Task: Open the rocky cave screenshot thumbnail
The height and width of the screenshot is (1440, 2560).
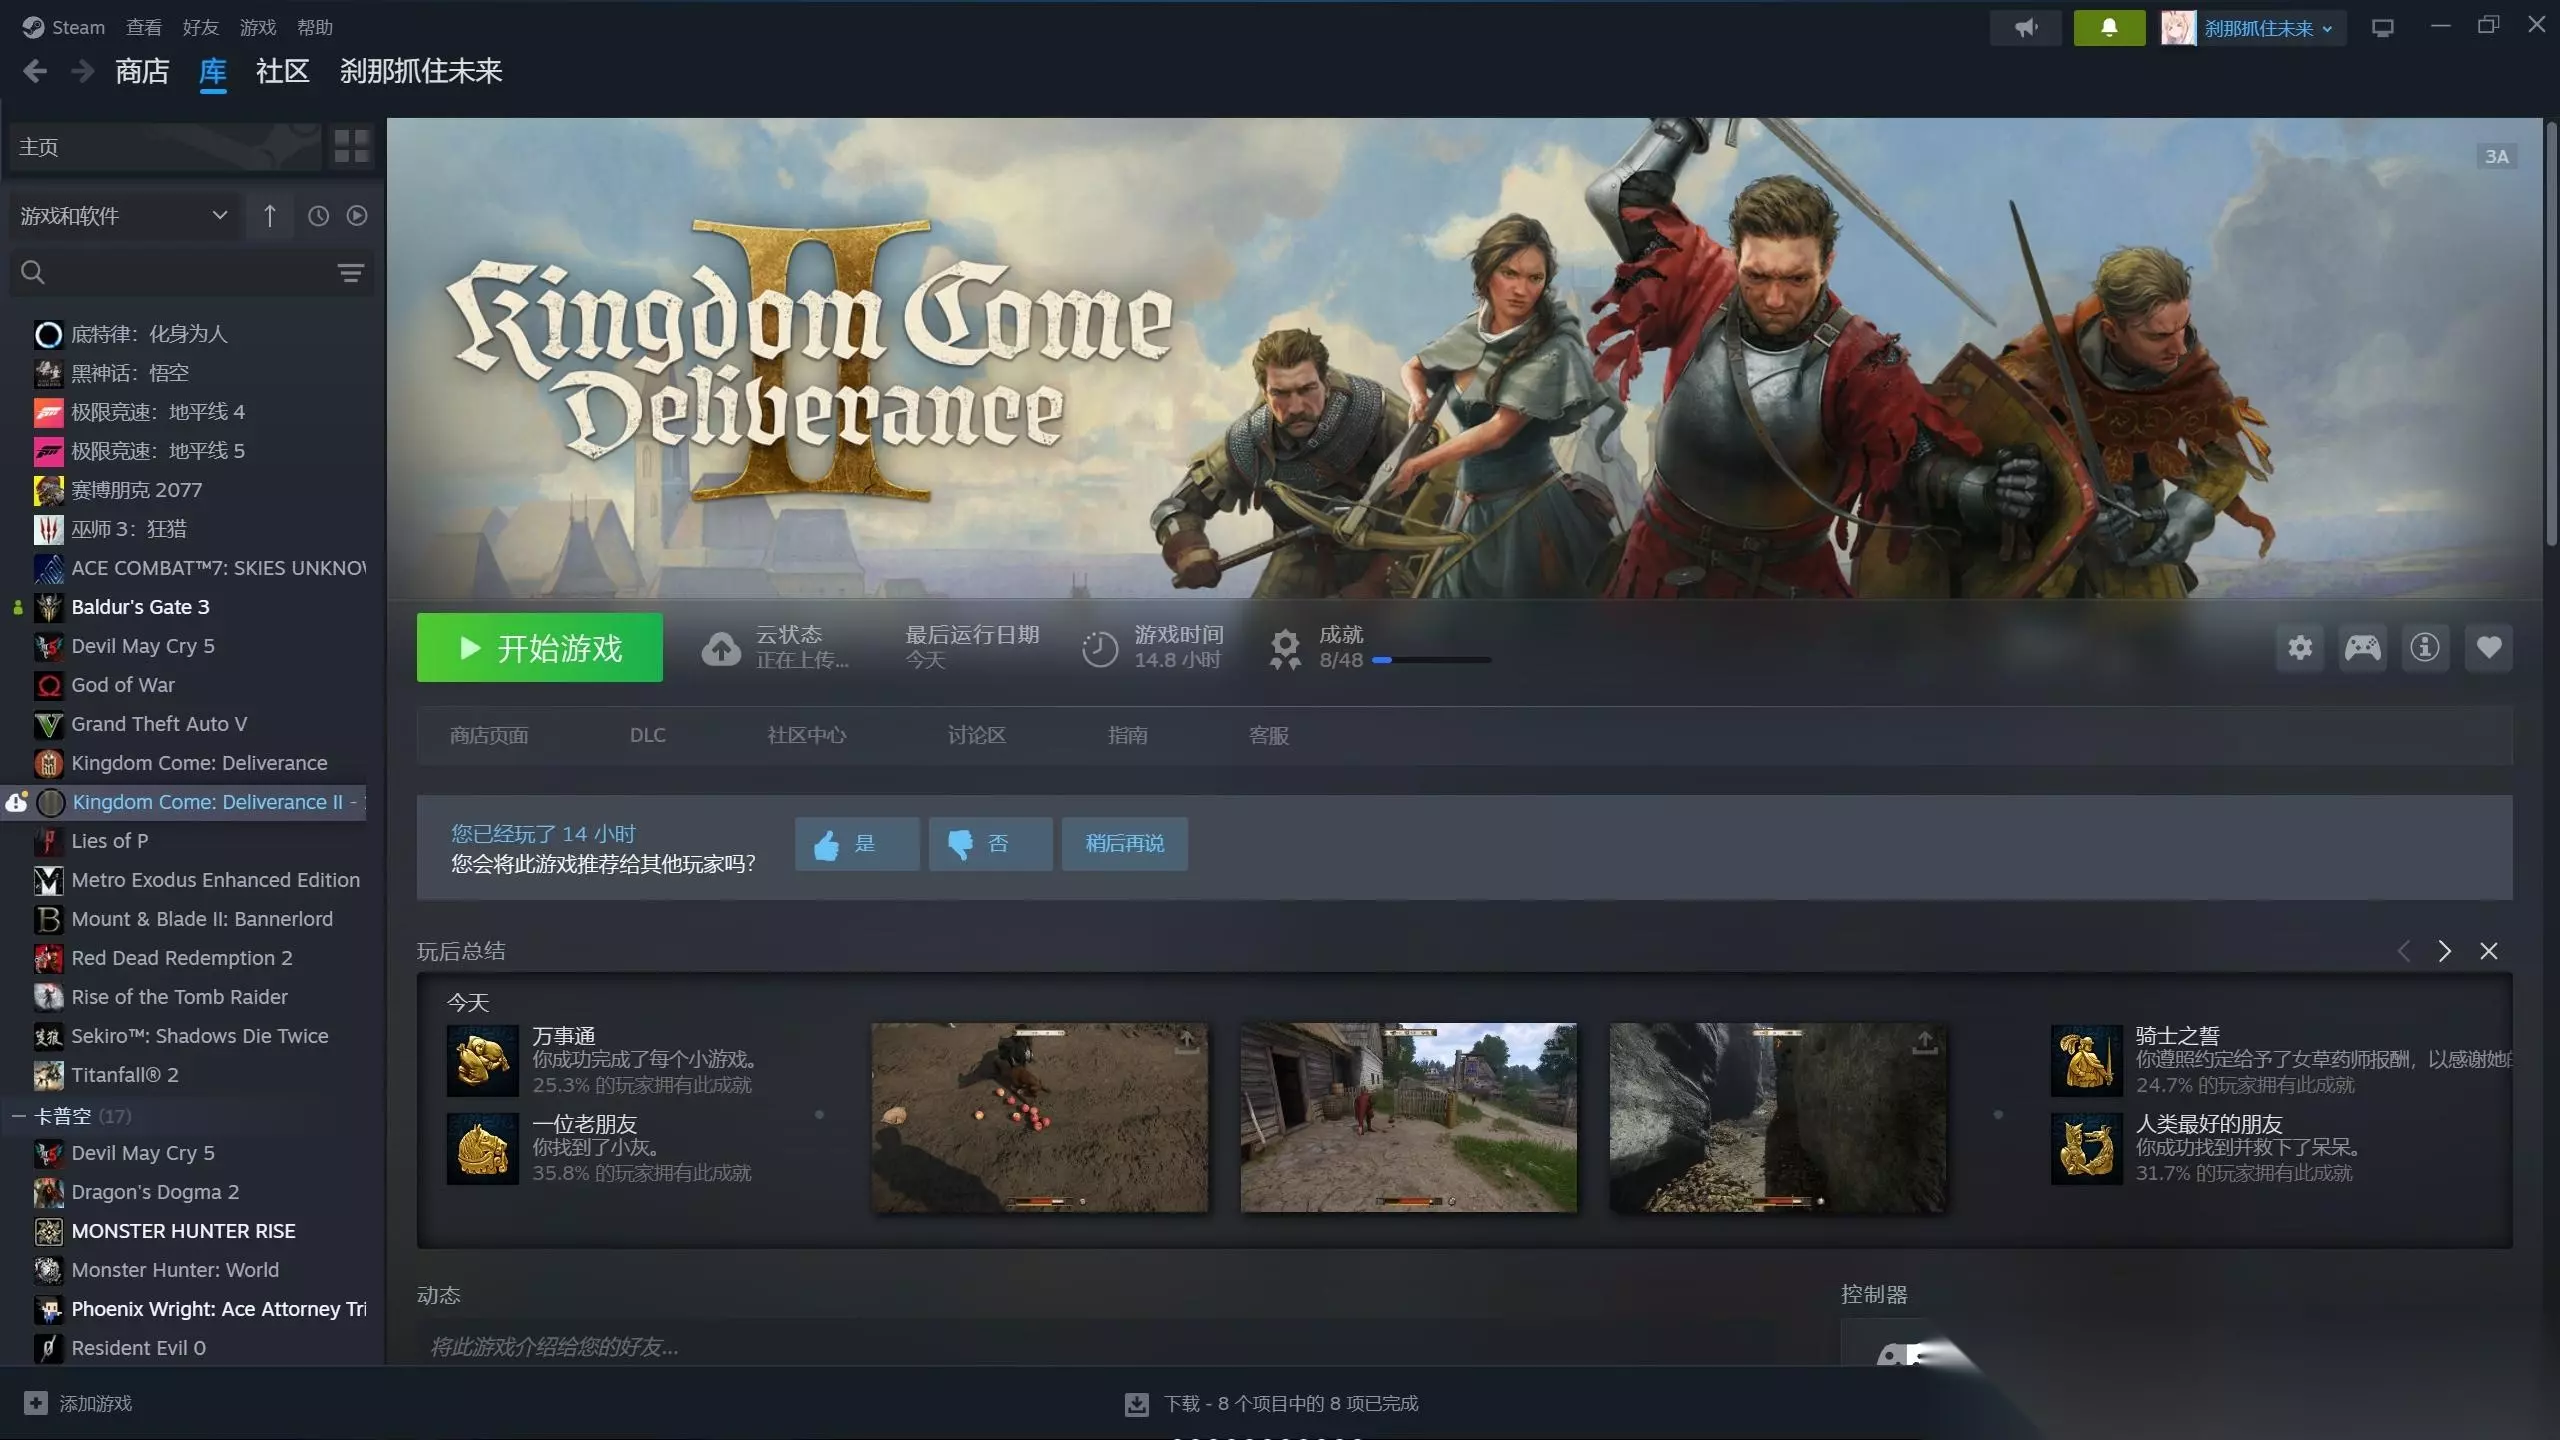Action: pos(1777,1117)
